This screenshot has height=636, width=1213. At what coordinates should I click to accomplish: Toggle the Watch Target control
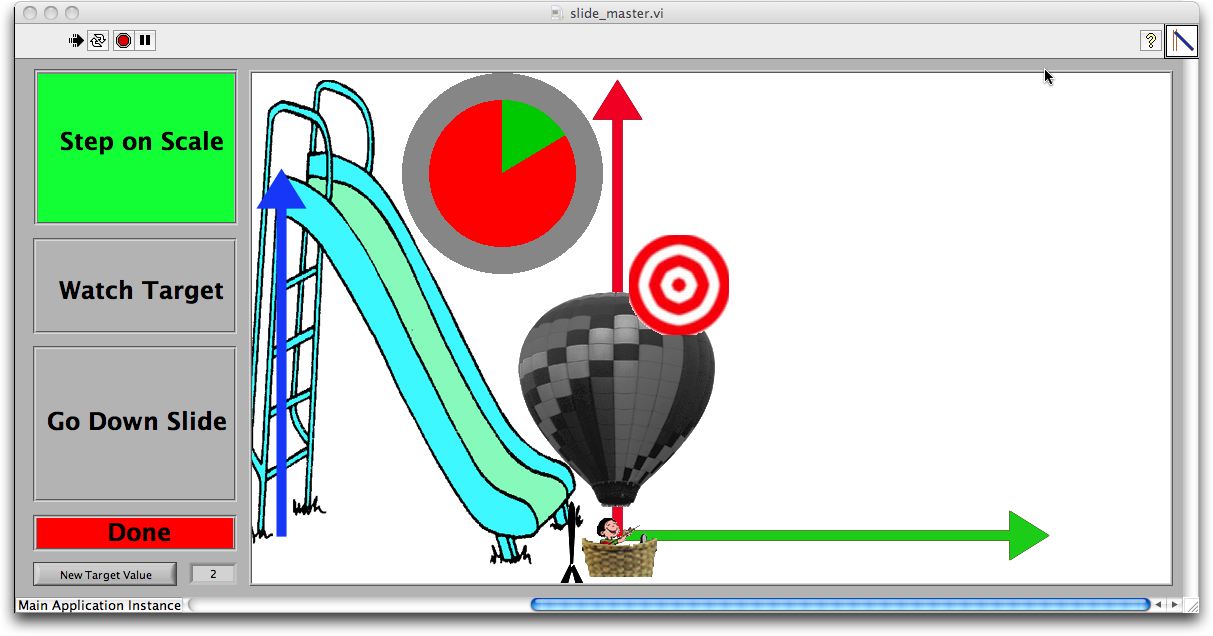(x=135, y=289)
